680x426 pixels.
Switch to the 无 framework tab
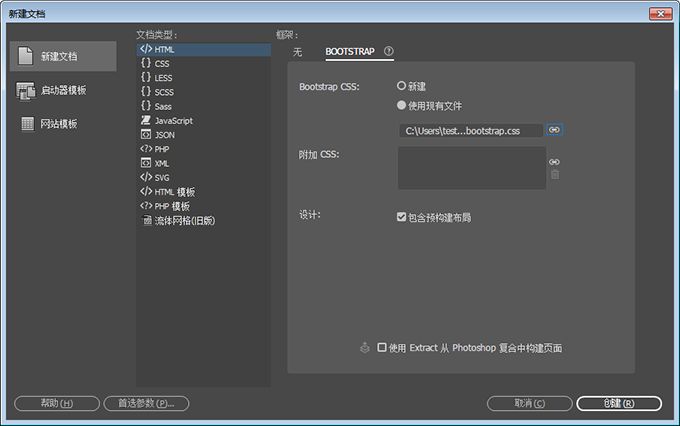point(297,52)
